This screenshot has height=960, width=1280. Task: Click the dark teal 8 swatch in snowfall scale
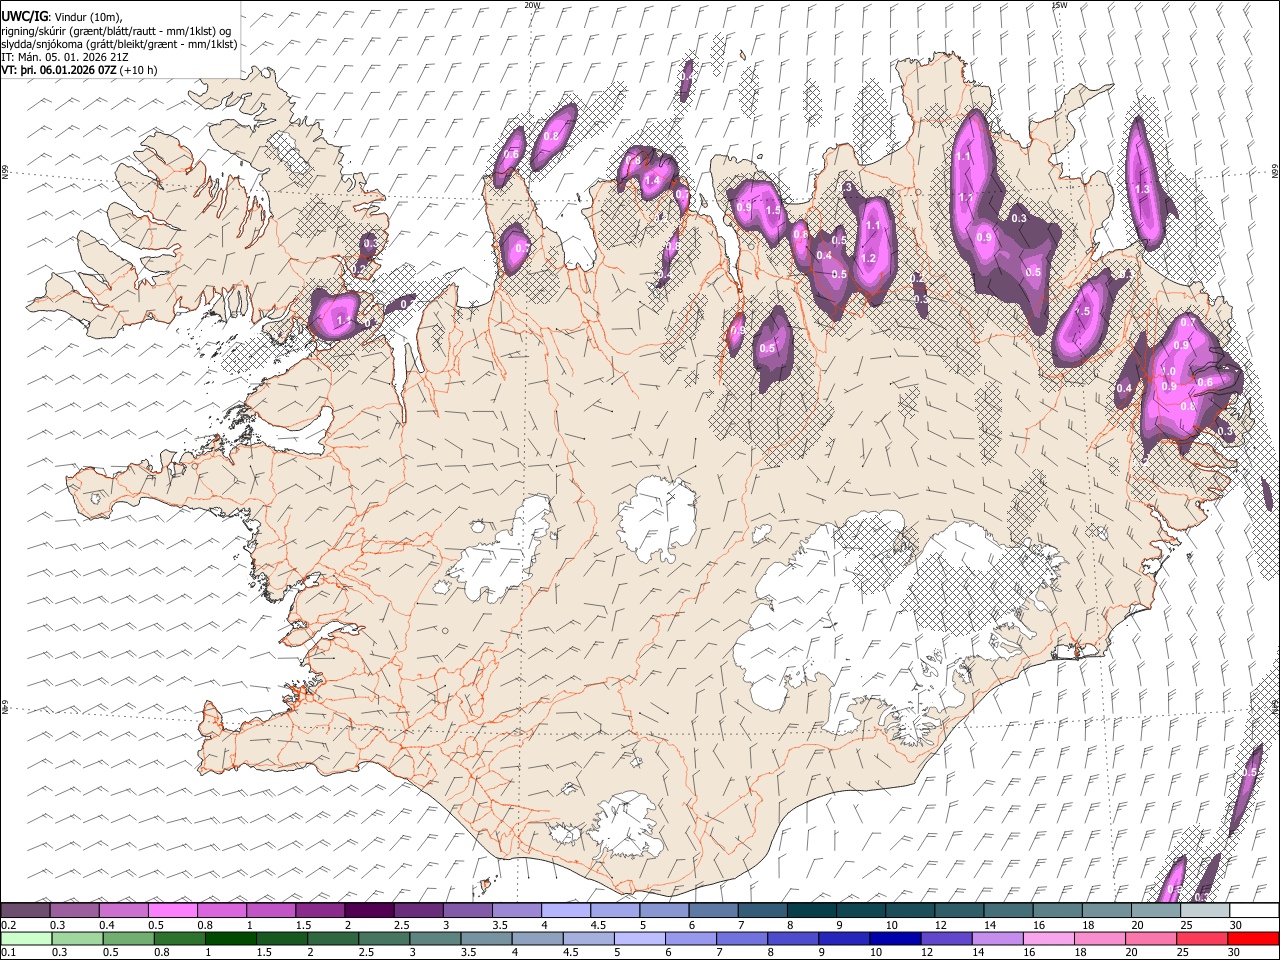click(x=811, y=911)
